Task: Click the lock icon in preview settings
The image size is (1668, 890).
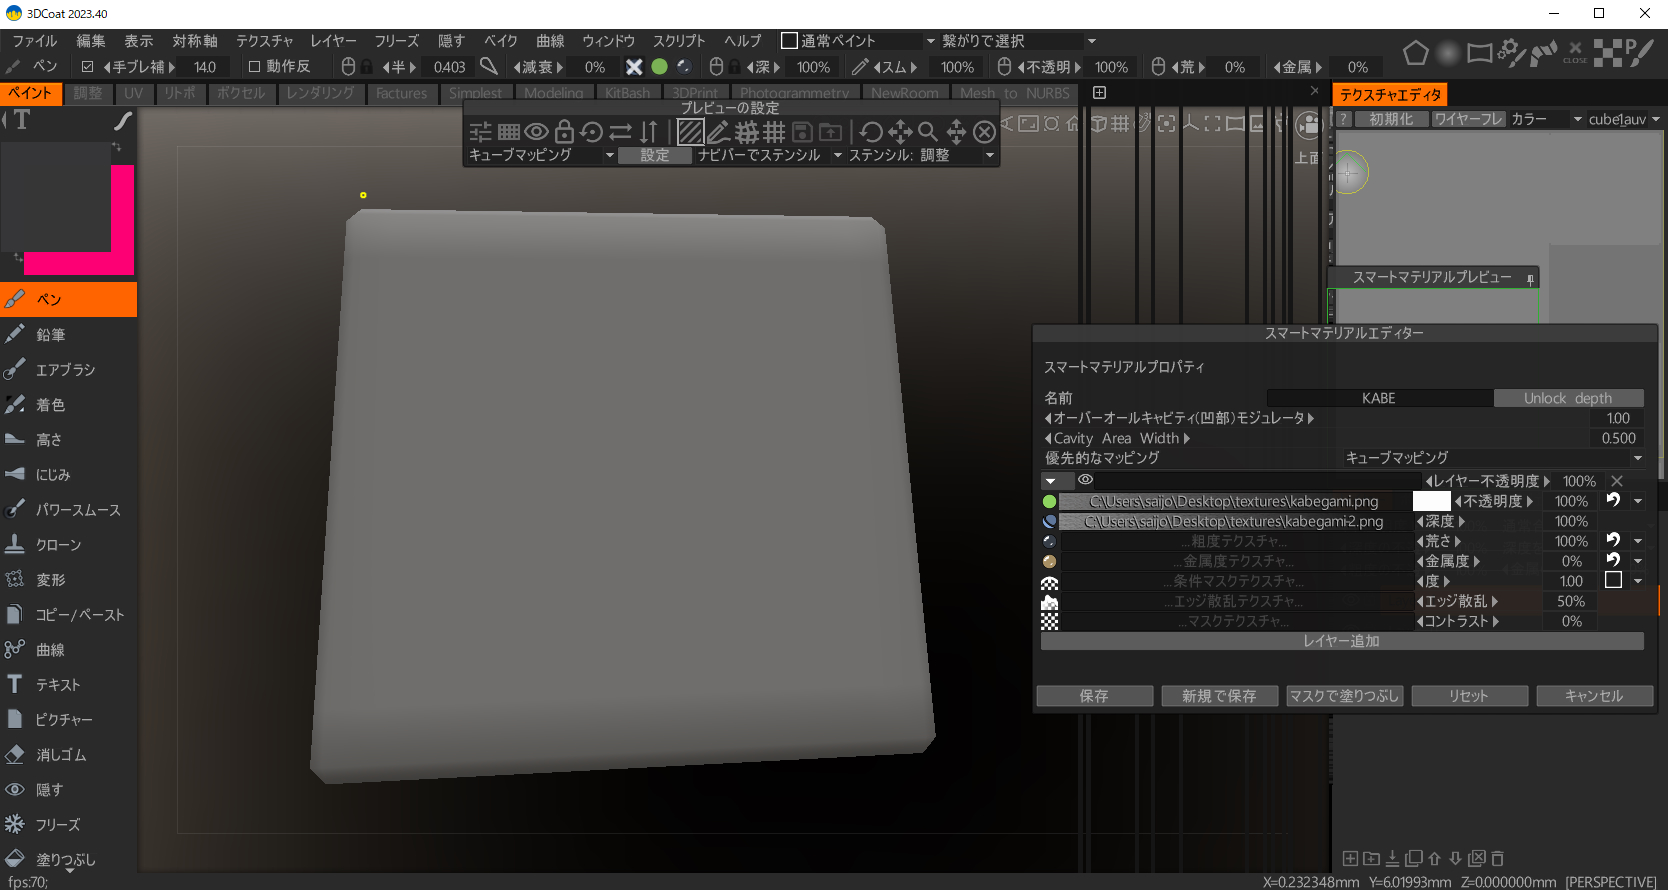Action: tap(564, 132)
